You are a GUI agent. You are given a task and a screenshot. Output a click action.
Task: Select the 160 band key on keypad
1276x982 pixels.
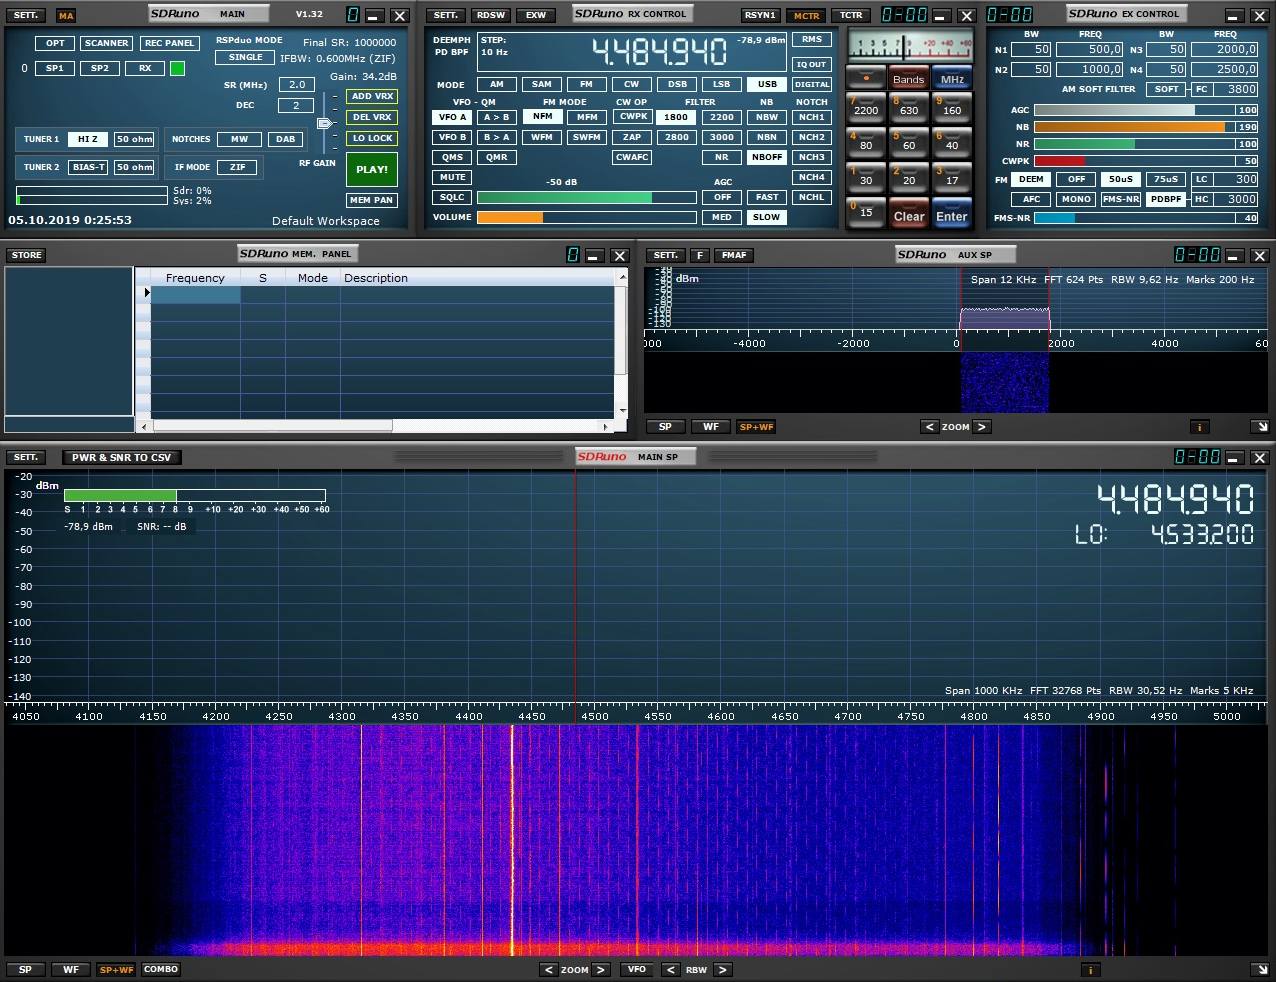coord(951,108)
